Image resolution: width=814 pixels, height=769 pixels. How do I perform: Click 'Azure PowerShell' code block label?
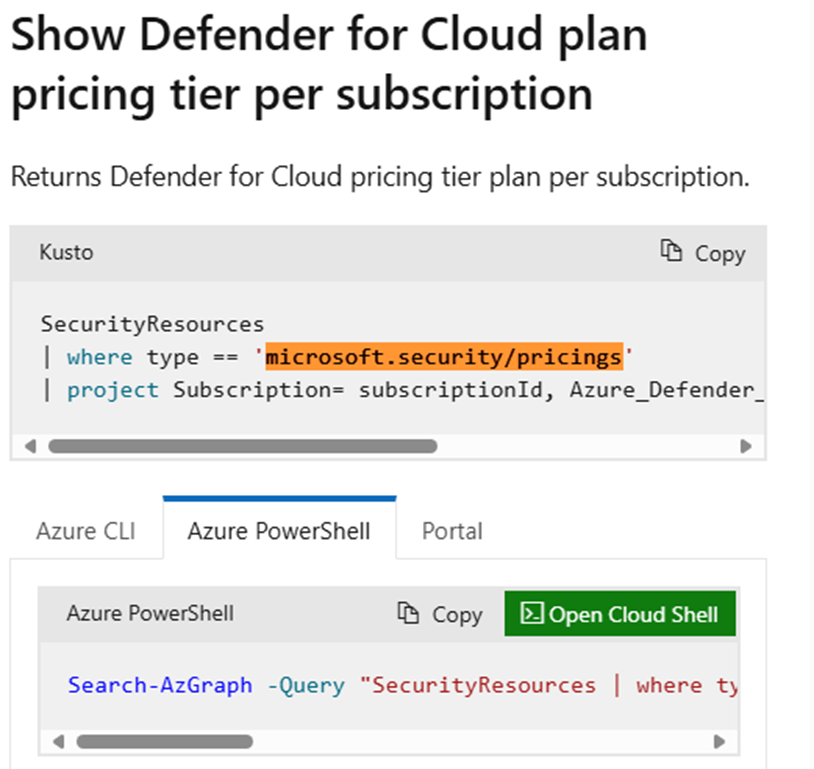(x=150, y=613)
